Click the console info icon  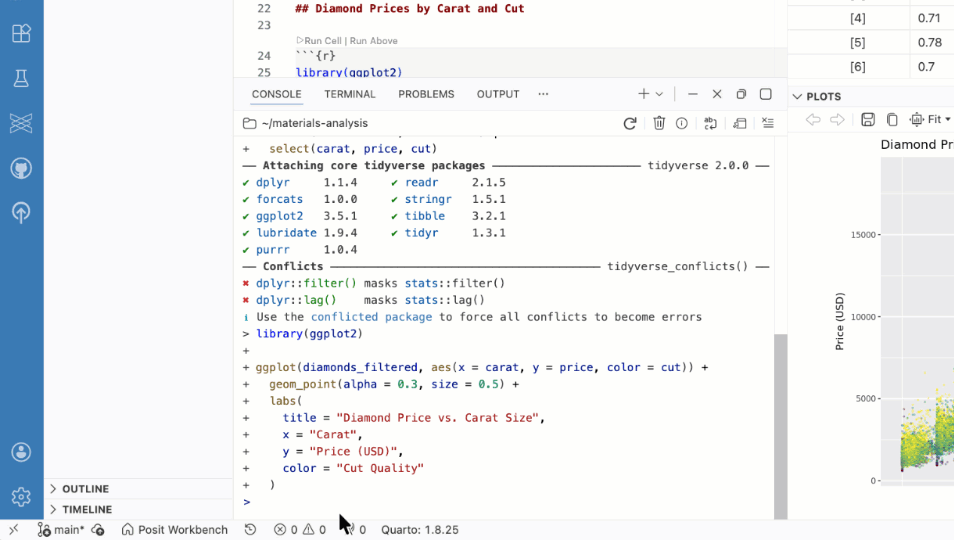(682, 124)
